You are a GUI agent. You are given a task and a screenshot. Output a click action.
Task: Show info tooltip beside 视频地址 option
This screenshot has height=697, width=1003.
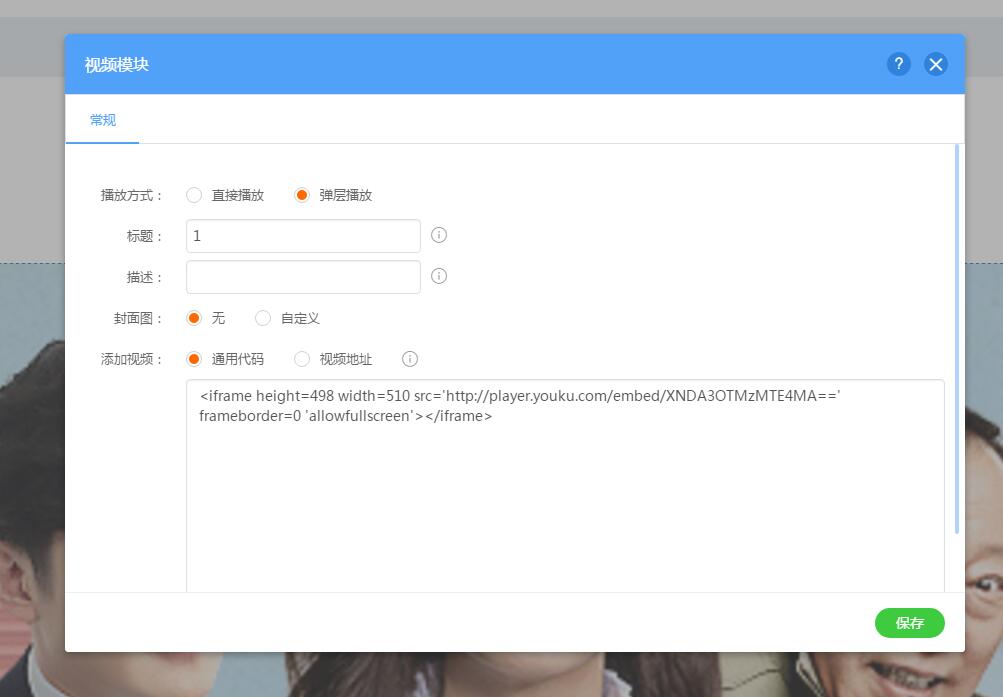410,359
